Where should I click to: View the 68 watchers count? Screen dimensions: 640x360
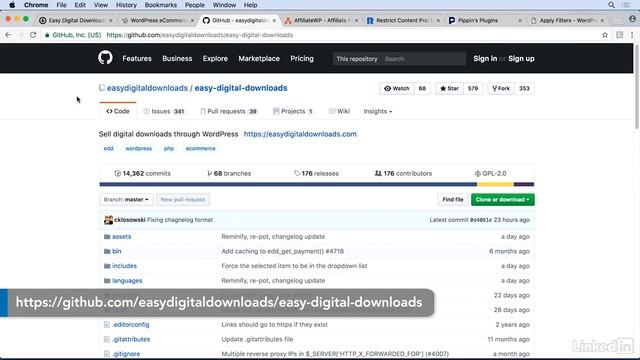[422, 89]
